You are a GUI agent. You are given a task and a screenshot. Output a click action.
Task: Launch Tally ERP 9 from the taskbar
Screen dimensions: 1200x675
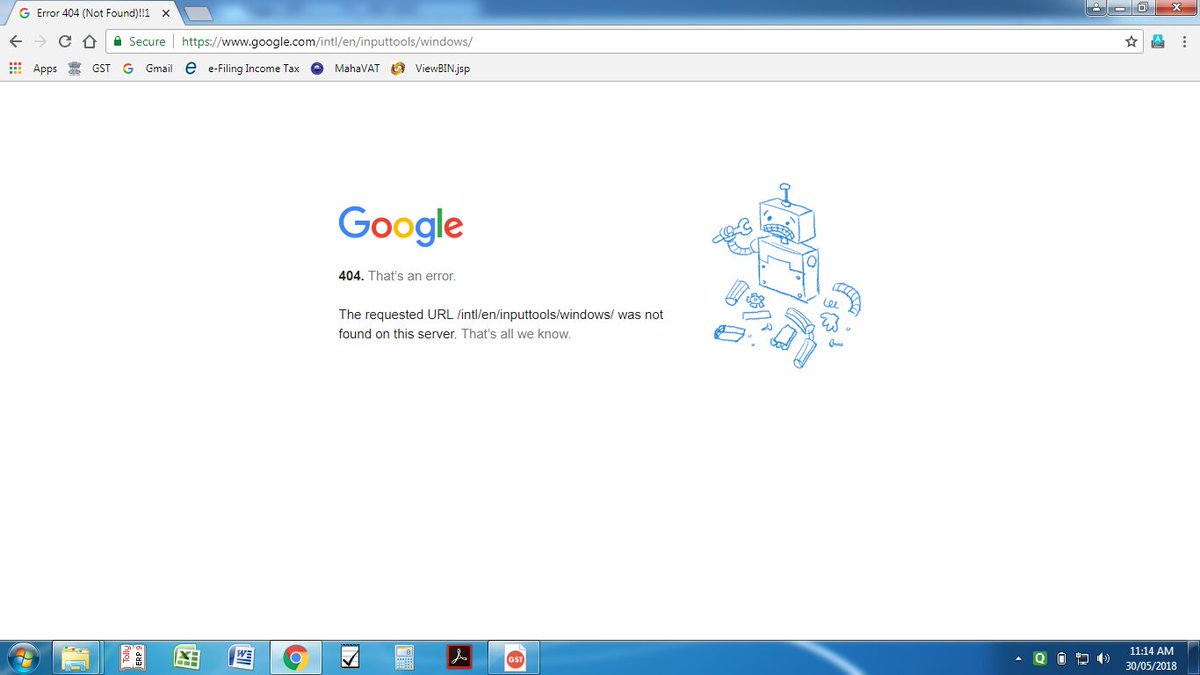coord(132,657)
